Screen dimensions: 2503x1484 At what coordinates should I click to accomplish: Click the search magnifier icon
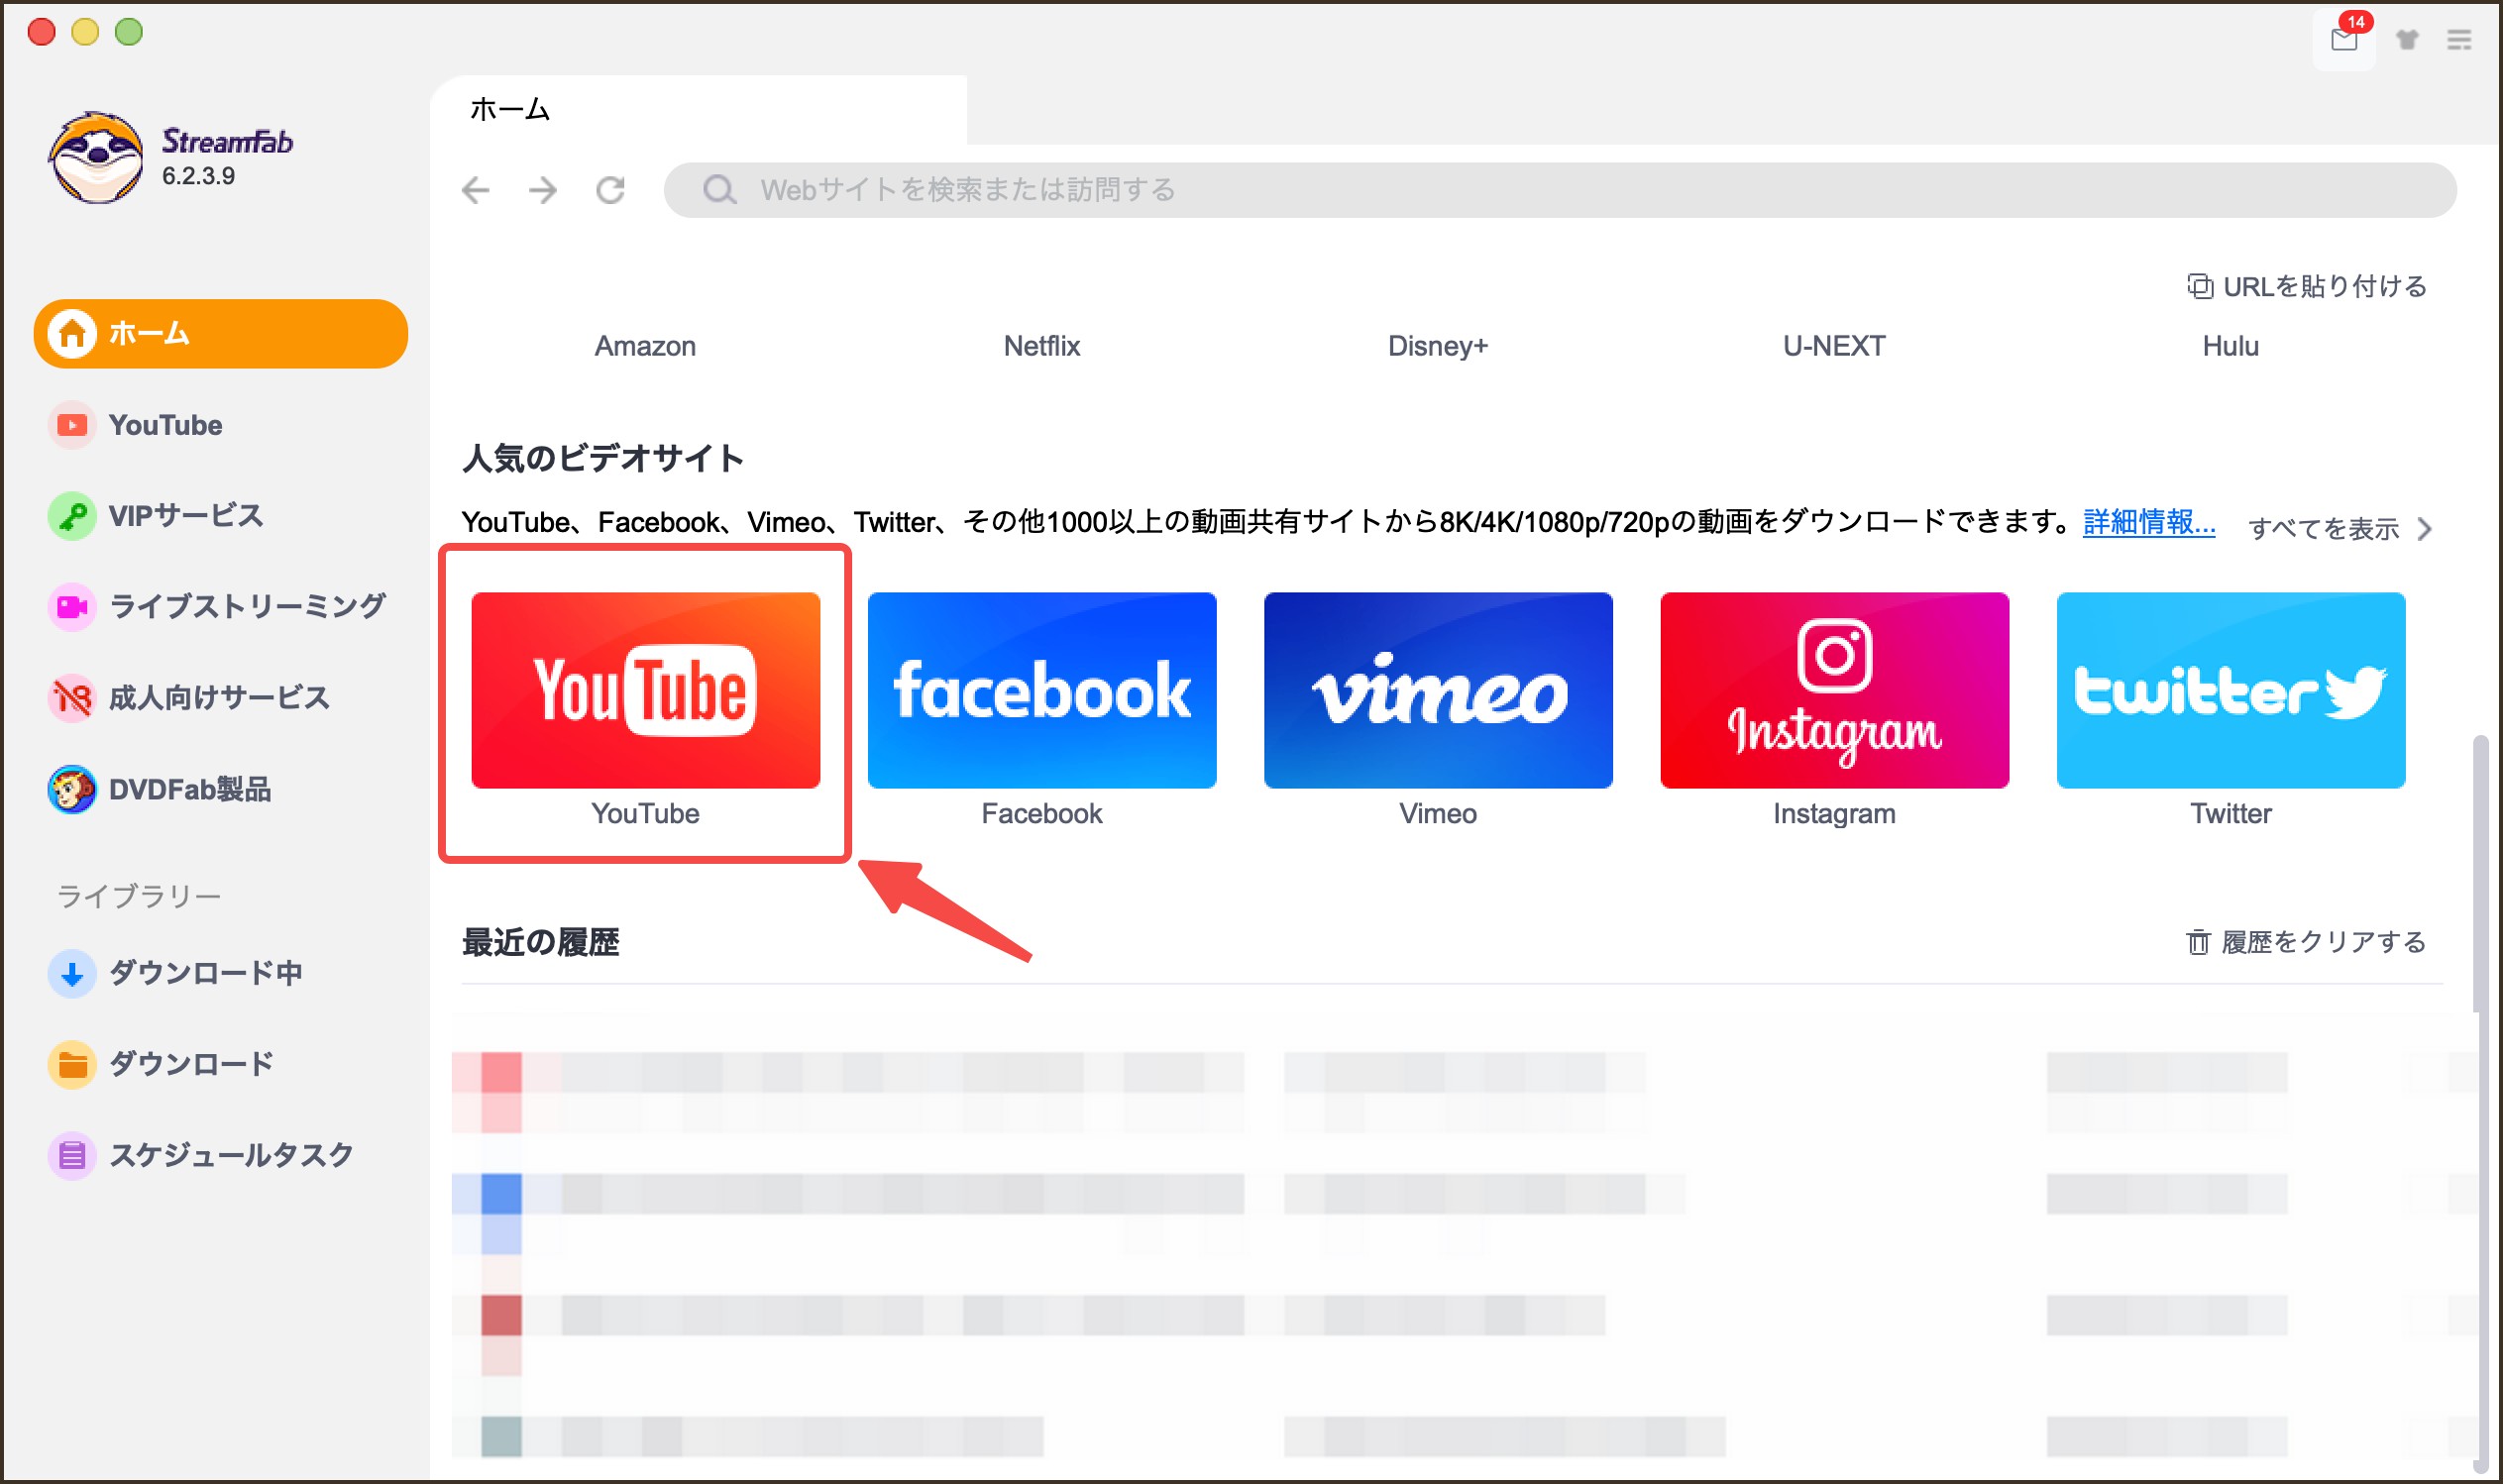click(719, 190)
